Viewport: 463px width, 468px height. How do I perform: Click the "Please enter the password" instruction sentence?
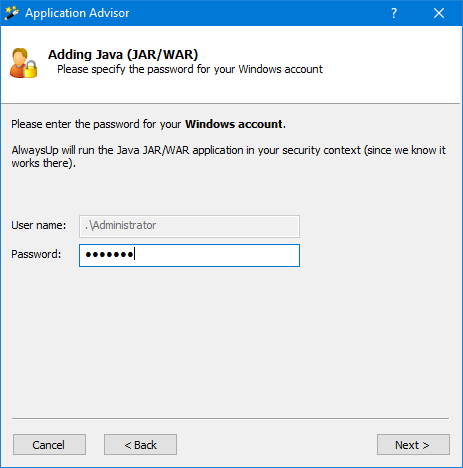click(148, 124)
